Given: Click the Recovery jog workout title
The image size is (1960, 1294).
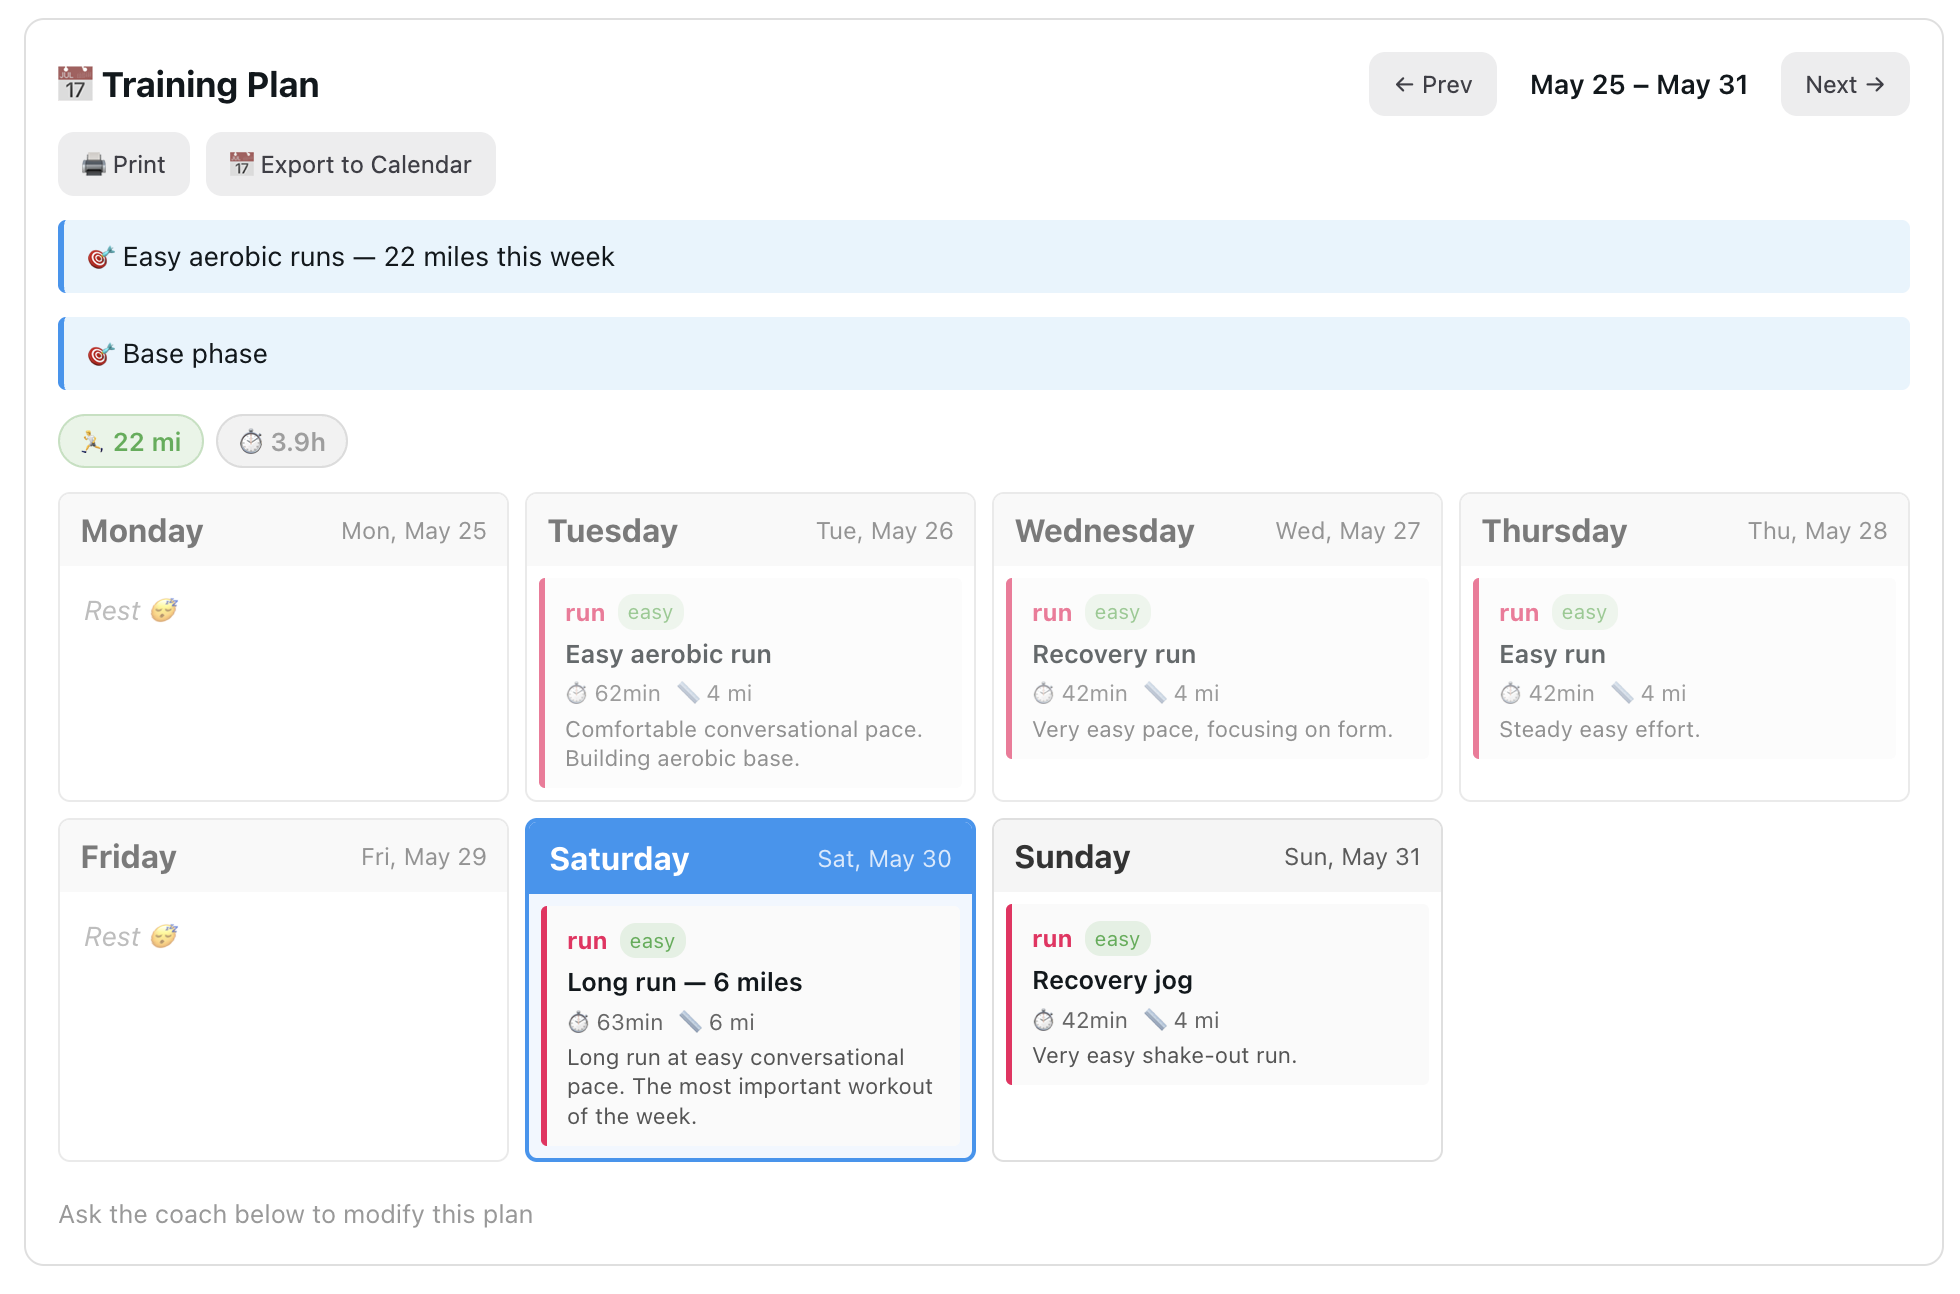Looking at the screenshot, I should click(x=1112, y=980).
